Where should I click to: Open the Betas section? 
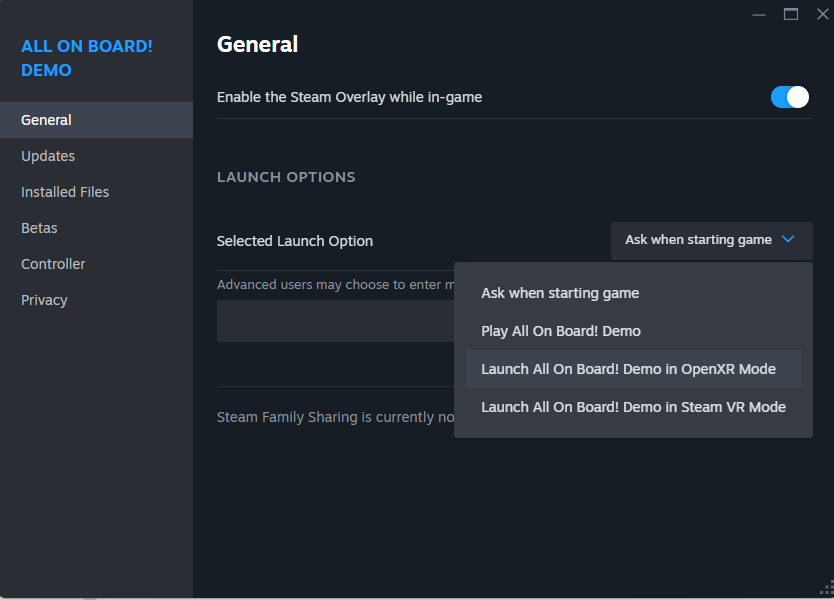(39, 228)
